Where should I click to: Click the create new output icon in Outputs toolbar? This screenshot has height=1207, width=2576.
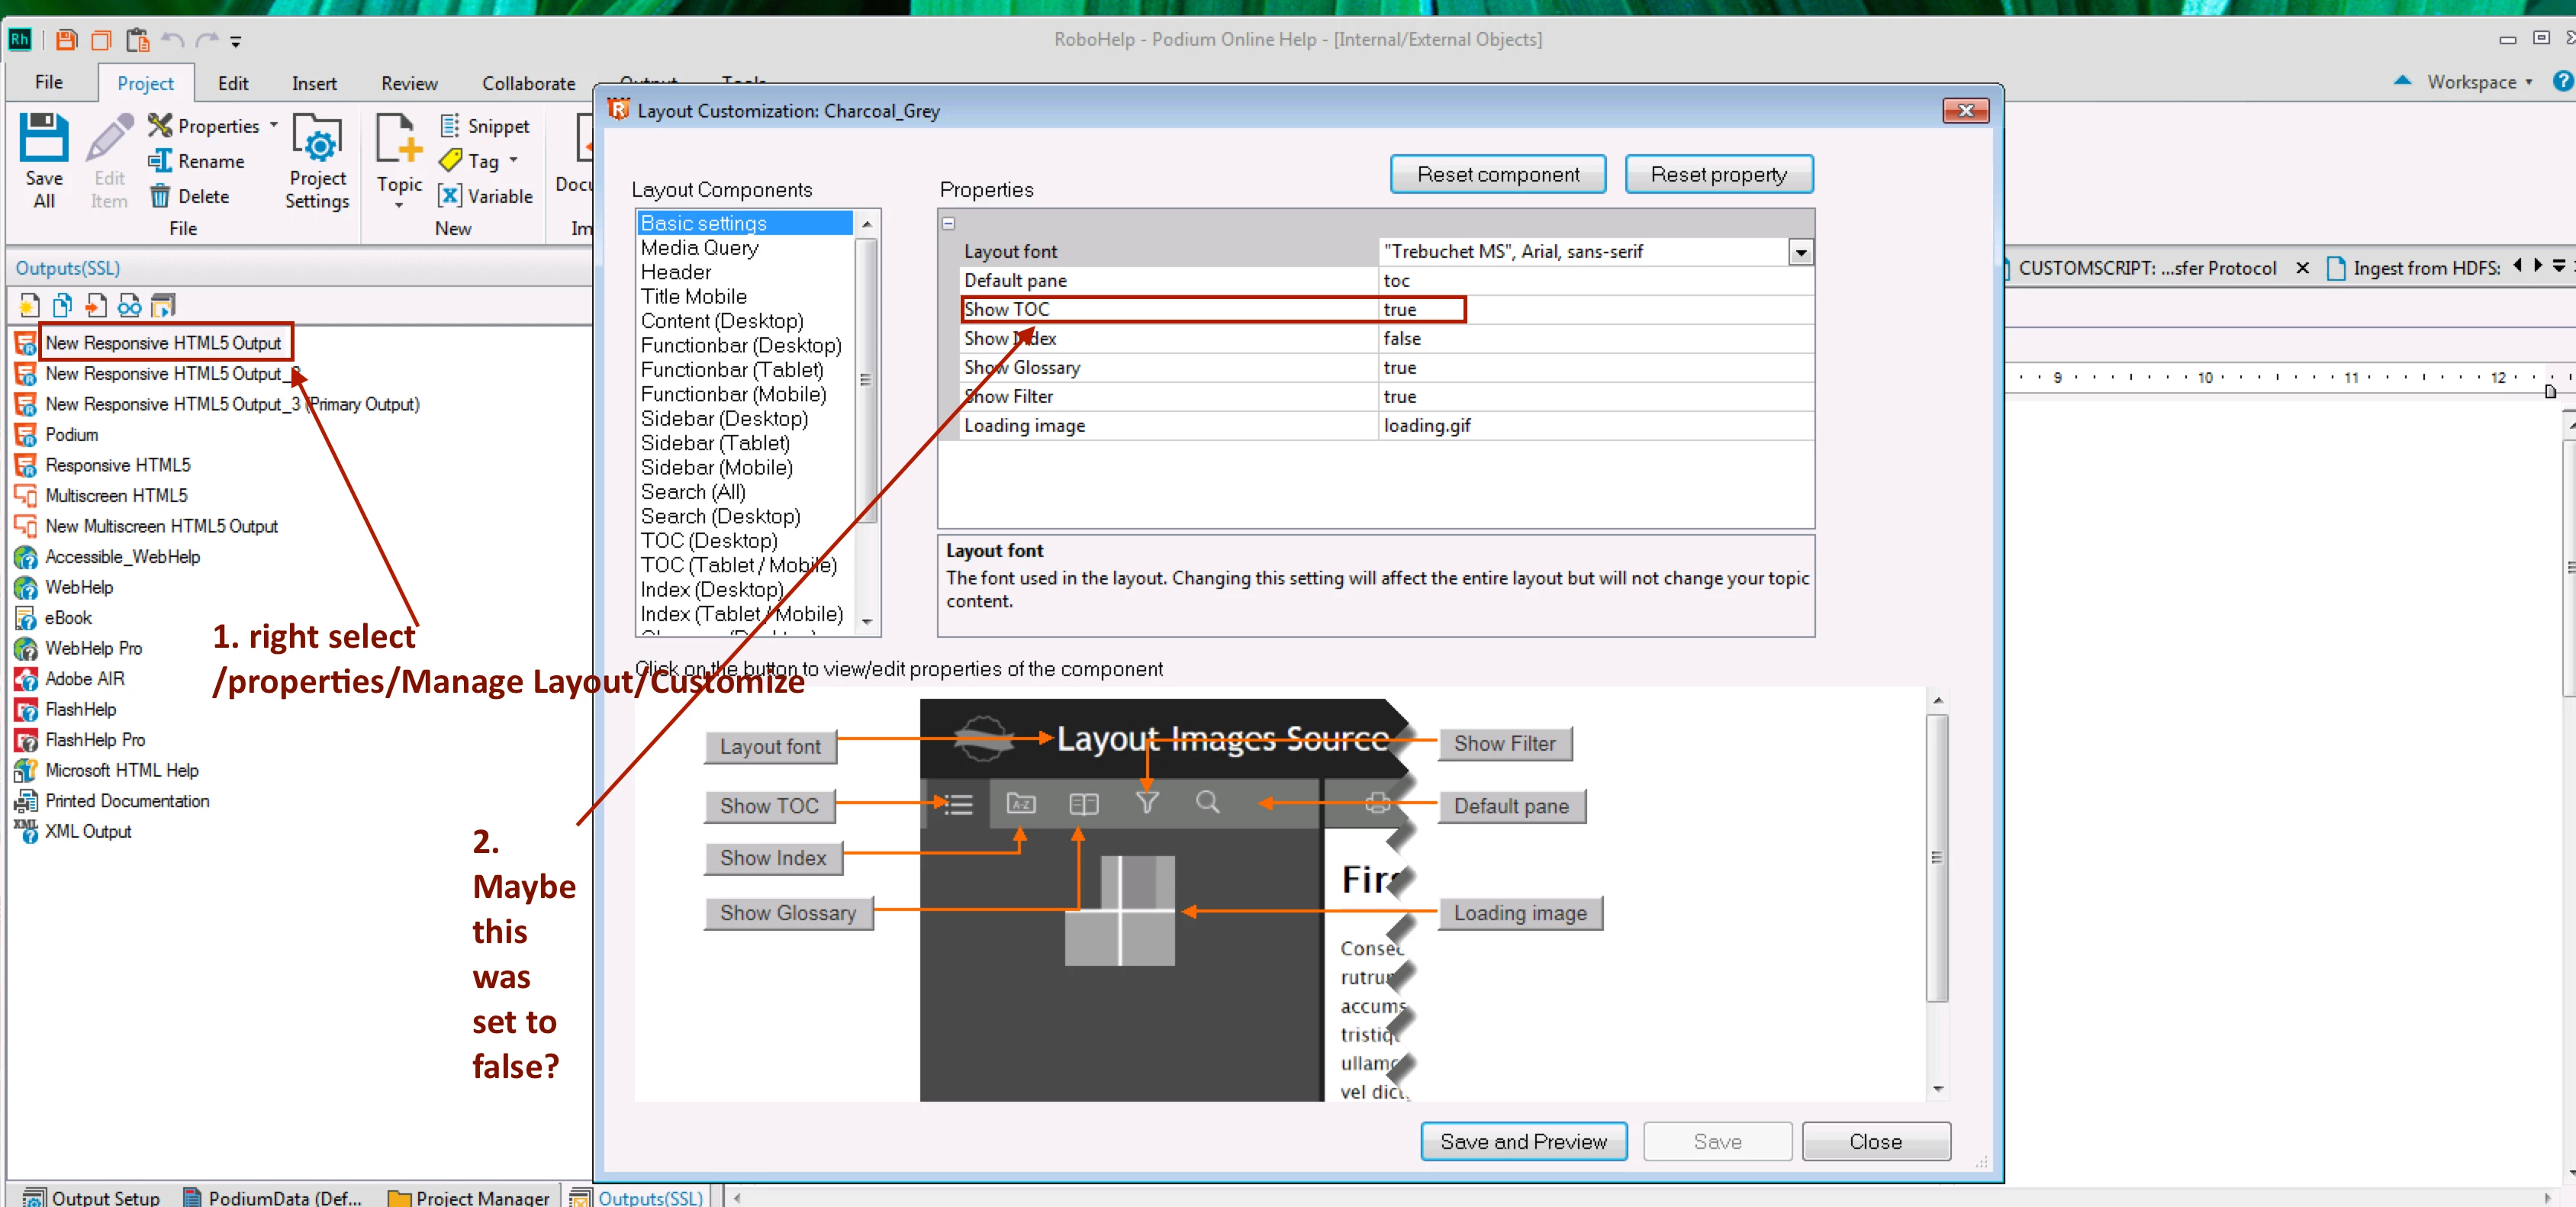(x=29, y=305)
